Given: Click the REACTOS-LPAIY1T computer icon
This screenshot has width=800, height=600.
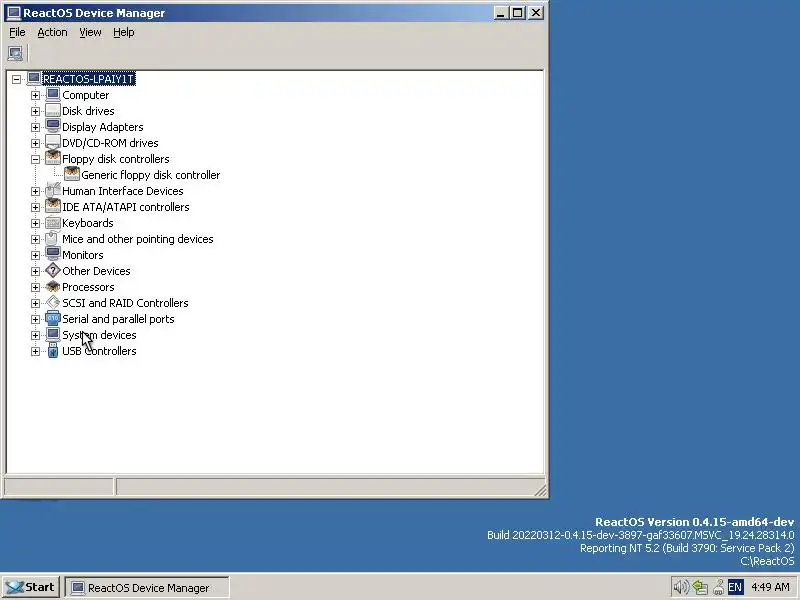Looking at the screenshot, I should [x=34, y=79].
